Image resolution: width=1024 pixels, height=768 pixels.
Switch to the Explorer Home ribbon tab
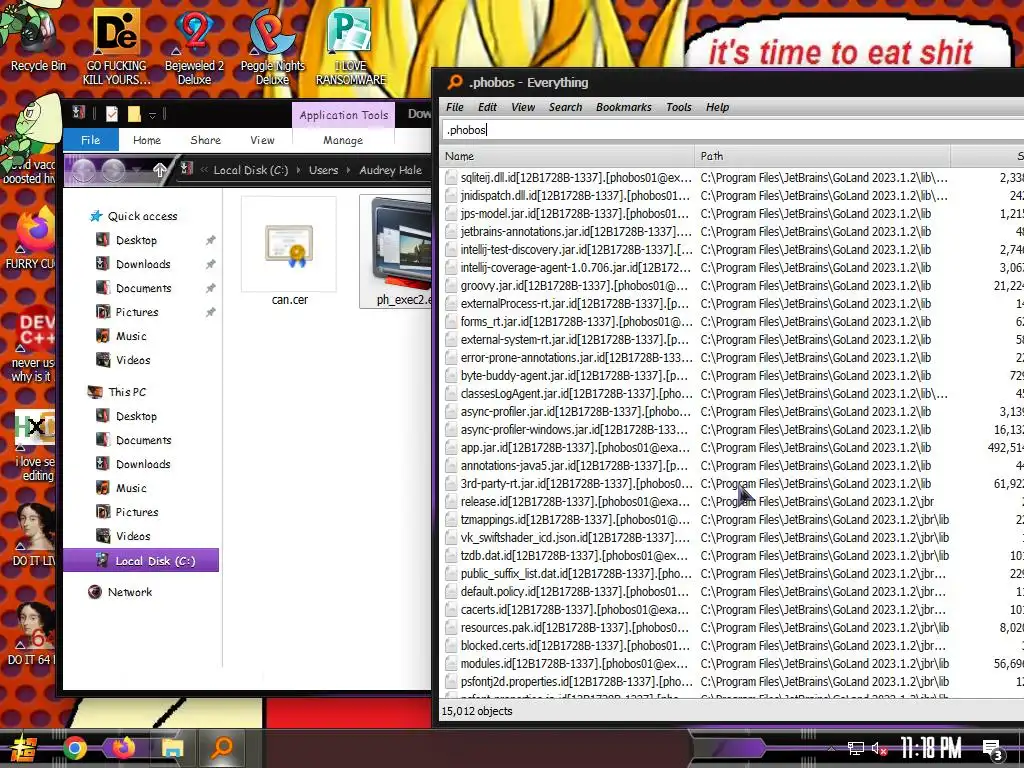[147, 140]
